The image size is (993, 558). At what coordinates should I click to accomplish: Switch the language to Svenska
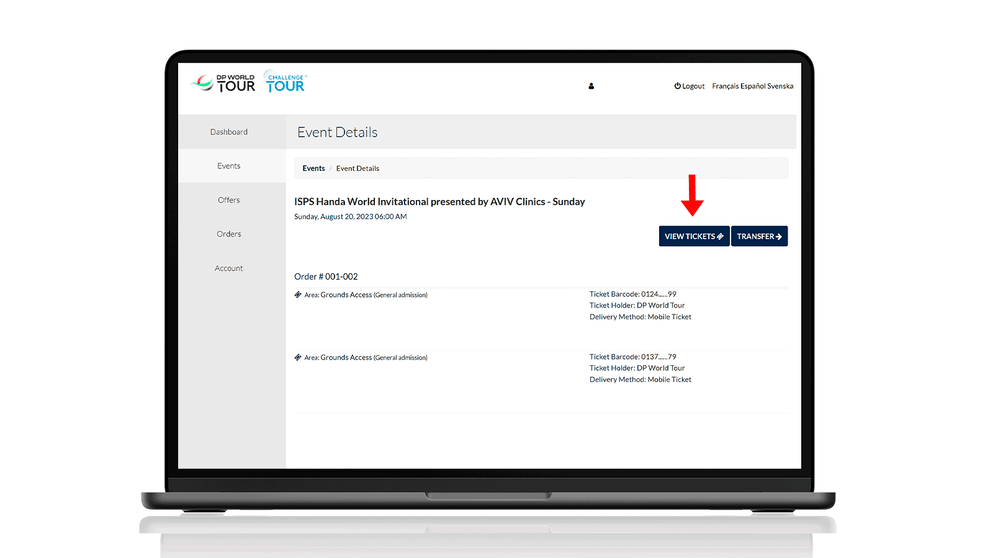tap(780, 86)
